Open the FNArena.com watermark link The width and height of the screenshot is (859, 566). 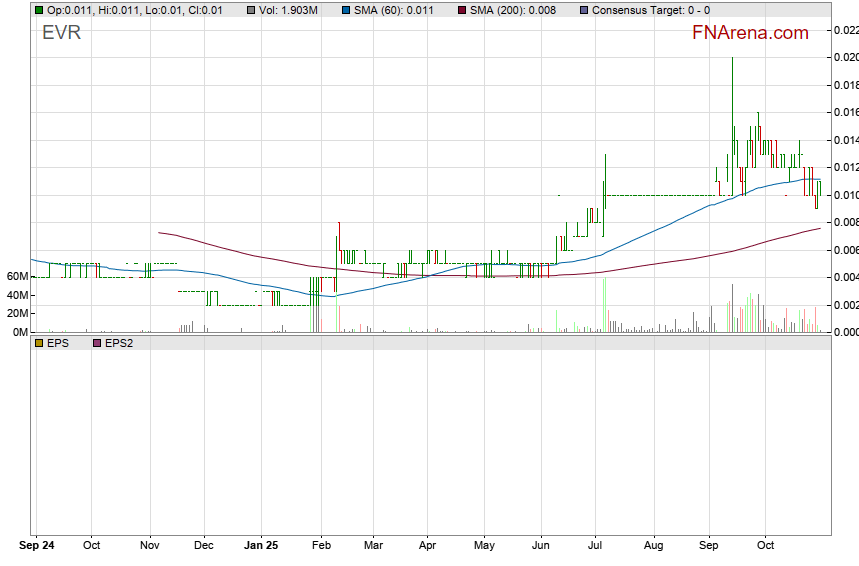click(x=749, y=33)
